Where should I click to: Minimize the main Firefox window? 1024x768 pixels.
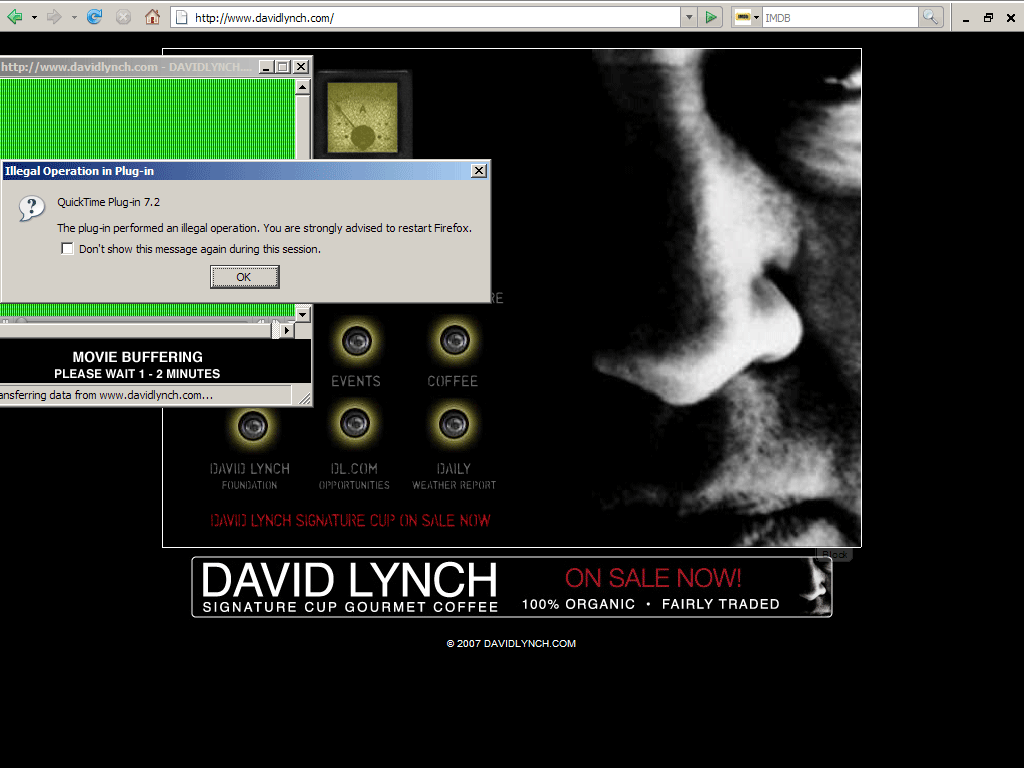(966, 18)
